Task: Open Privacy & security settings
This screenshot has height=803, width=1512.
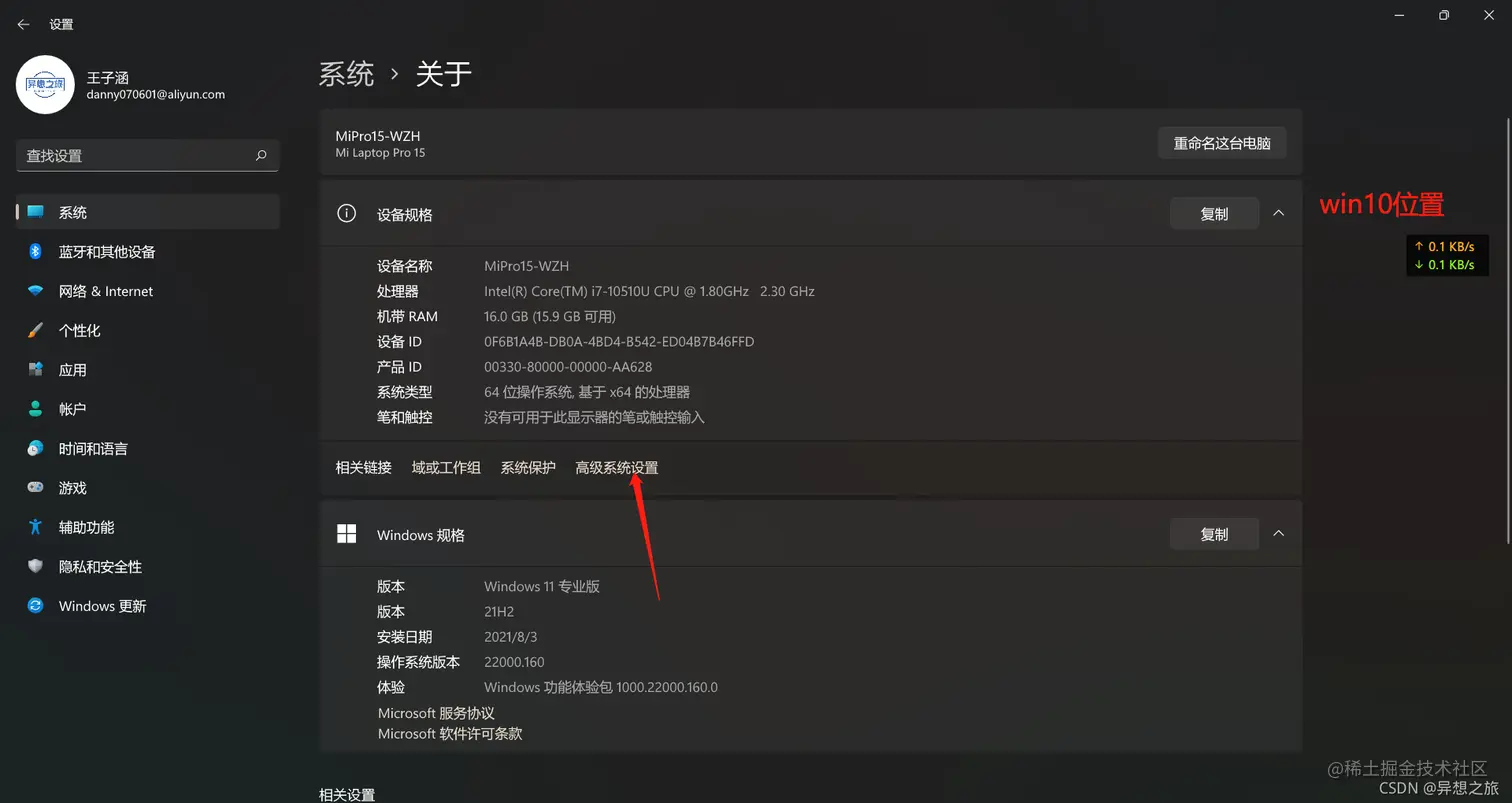Action: click(x=97, y=566)
